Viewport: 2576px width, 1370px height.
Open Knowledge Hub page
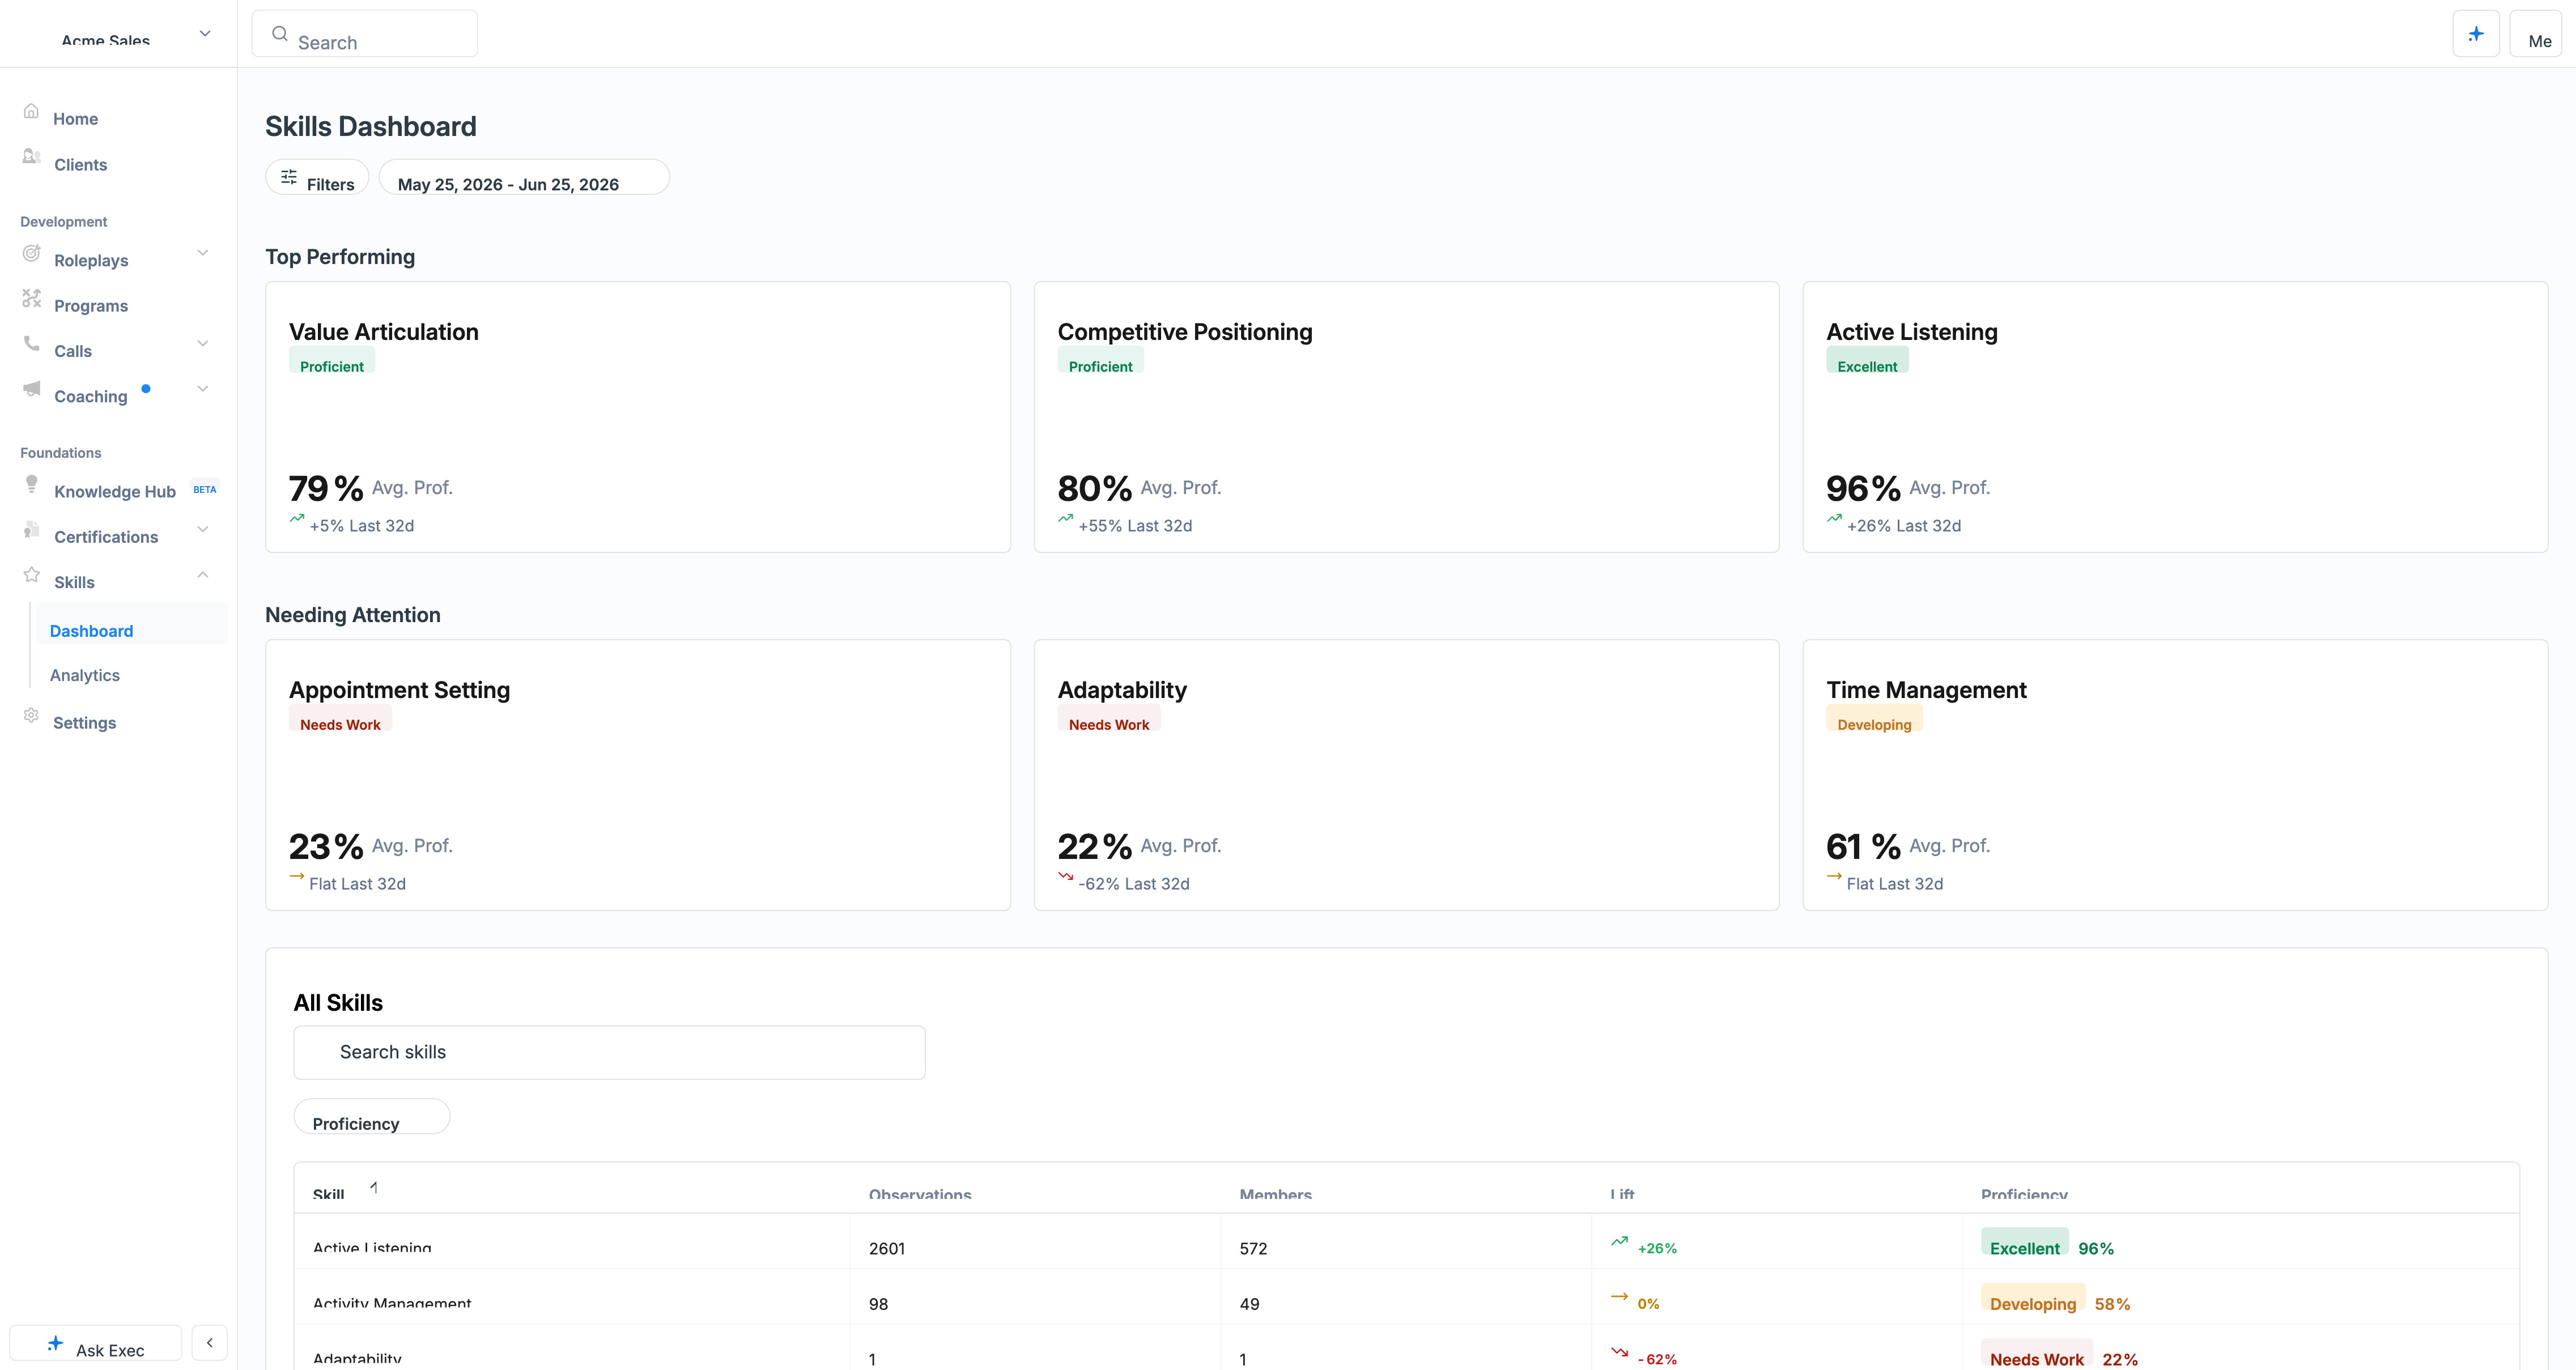[x=115, y=491]
